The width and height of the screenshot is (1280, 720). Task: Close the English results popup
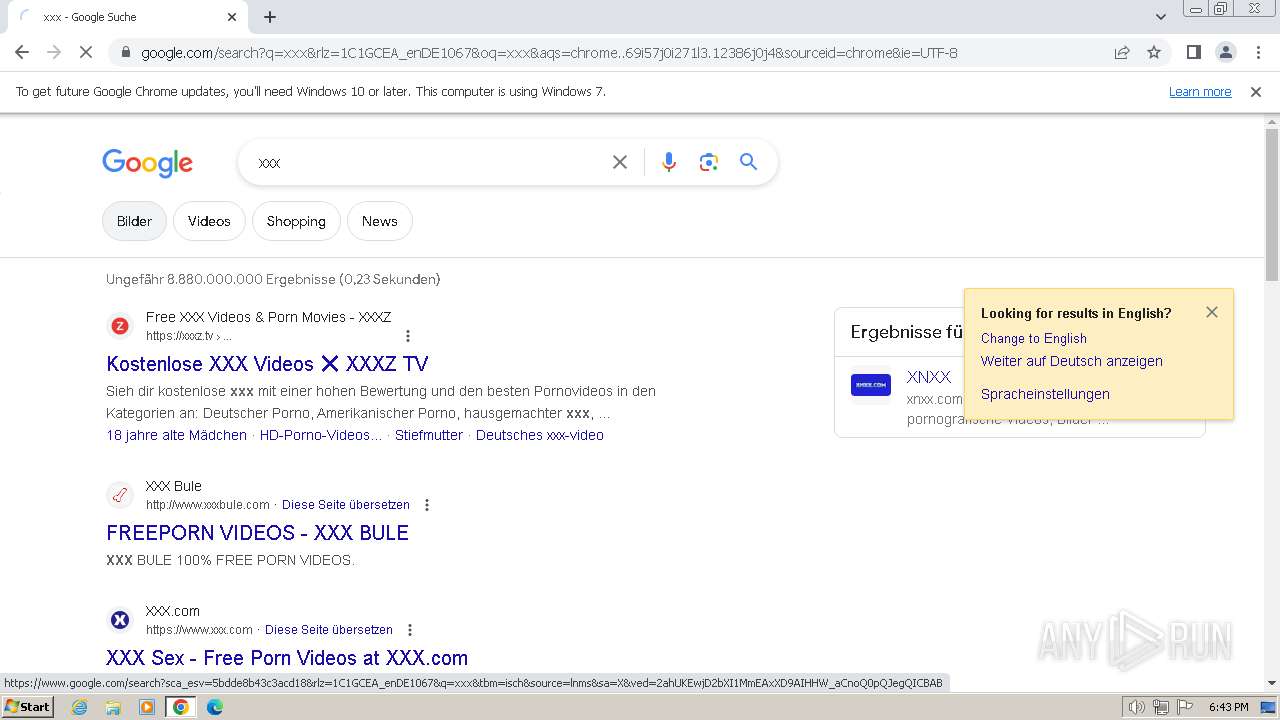[1212, 312]
